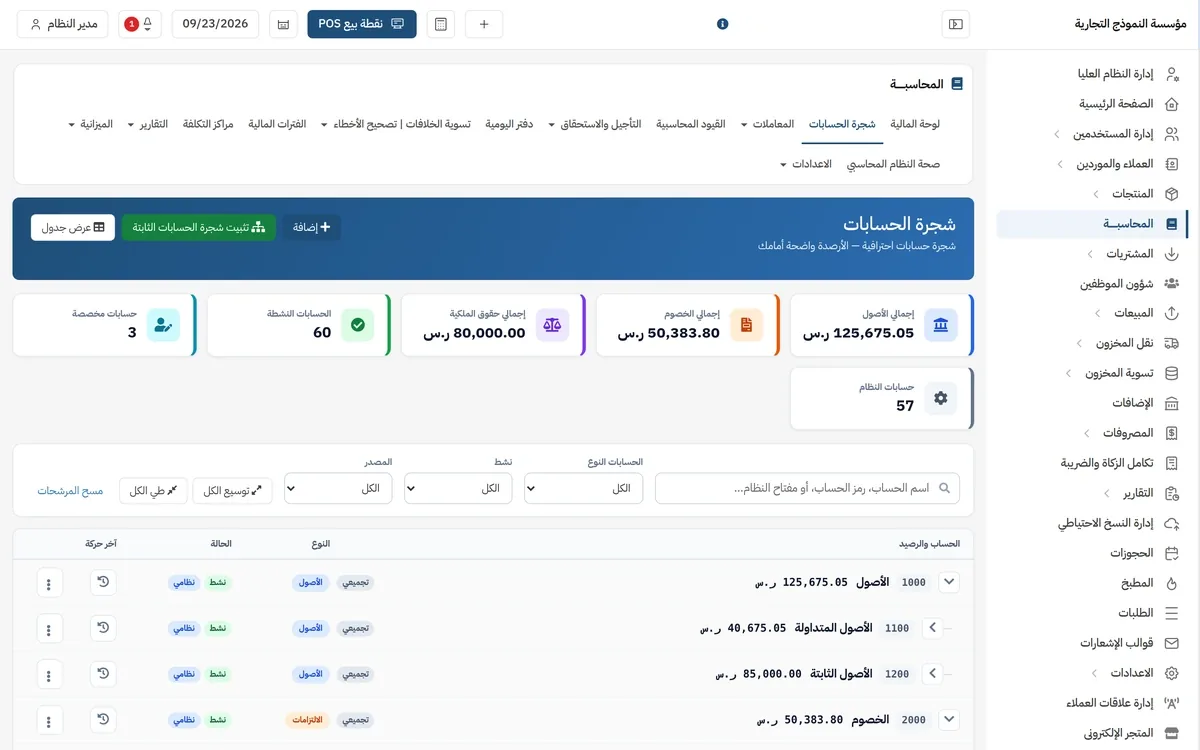Image resolution: width=1200 pixels, height=750 pixels.
Task: Open the نشط active filter dropdown
Action: [x=458, y=488]
